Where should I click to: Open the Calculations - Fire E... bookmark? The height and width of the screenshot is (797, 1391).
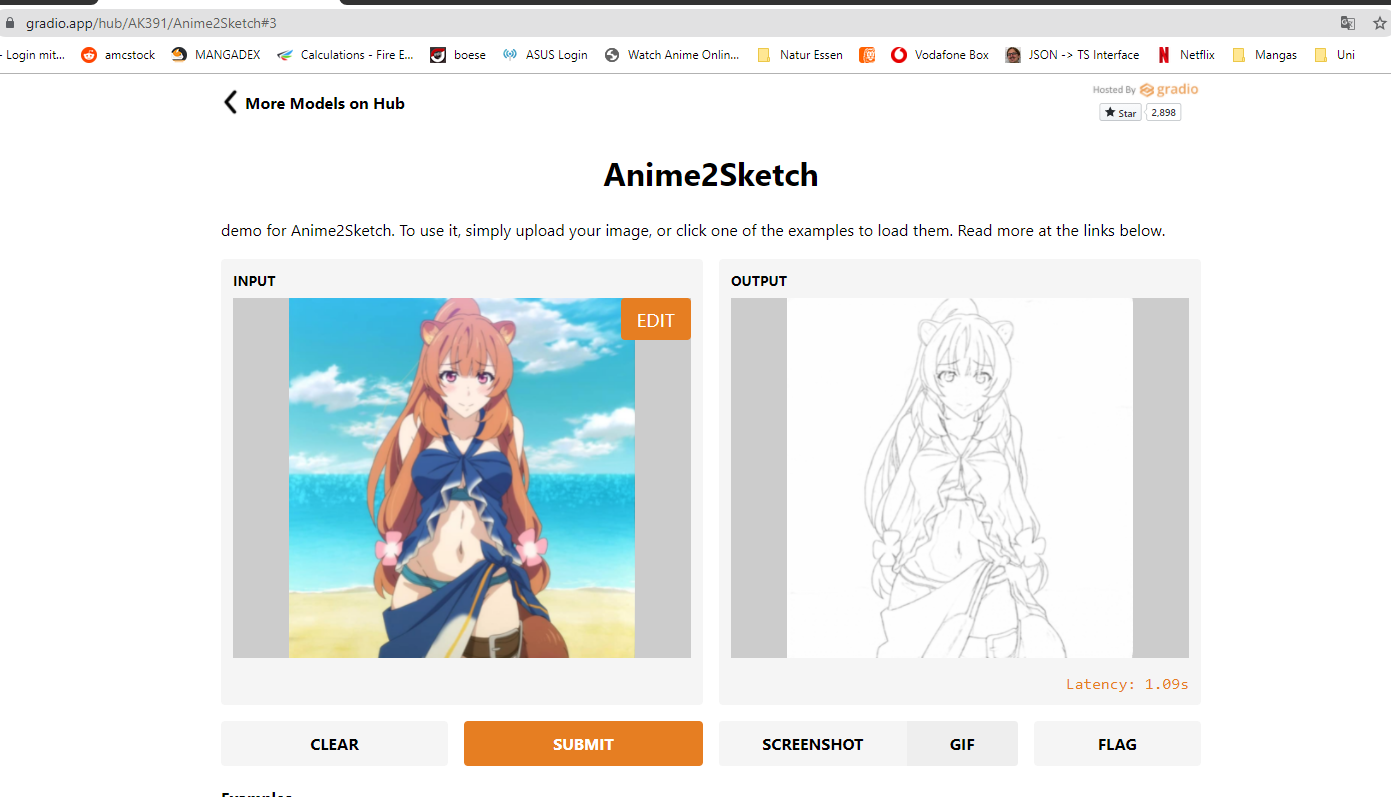pyautogui.click(x=345, y=55)
